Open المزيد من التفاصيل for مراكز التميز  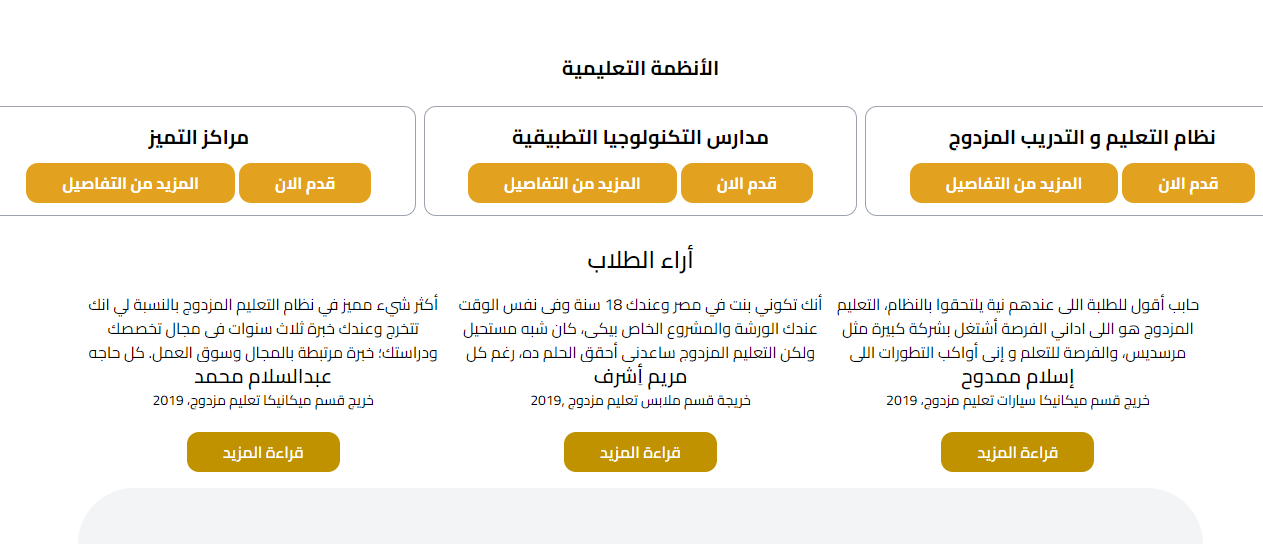130,184
